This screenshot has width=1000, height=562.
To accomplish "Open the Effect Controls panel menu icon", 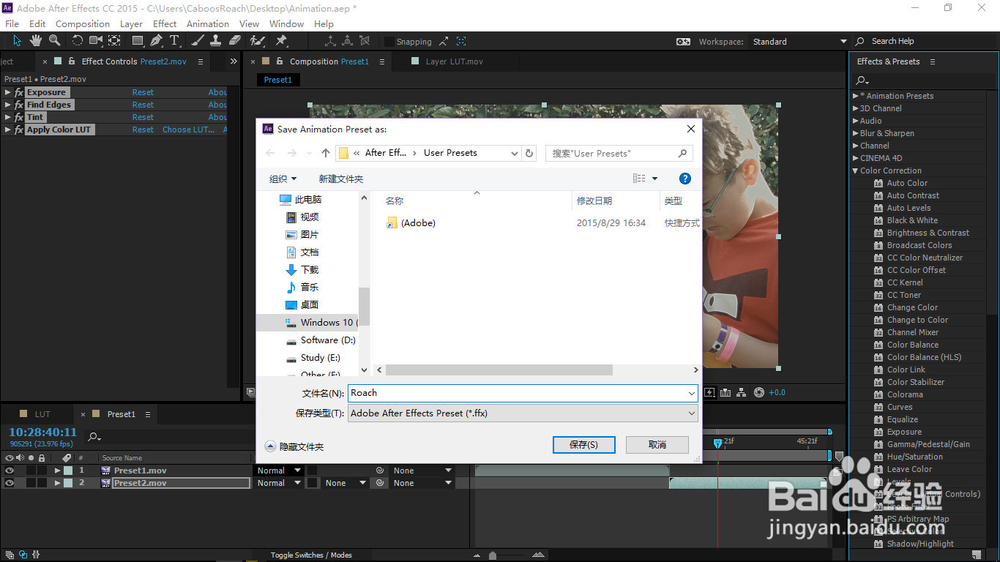I will (200, 62).
